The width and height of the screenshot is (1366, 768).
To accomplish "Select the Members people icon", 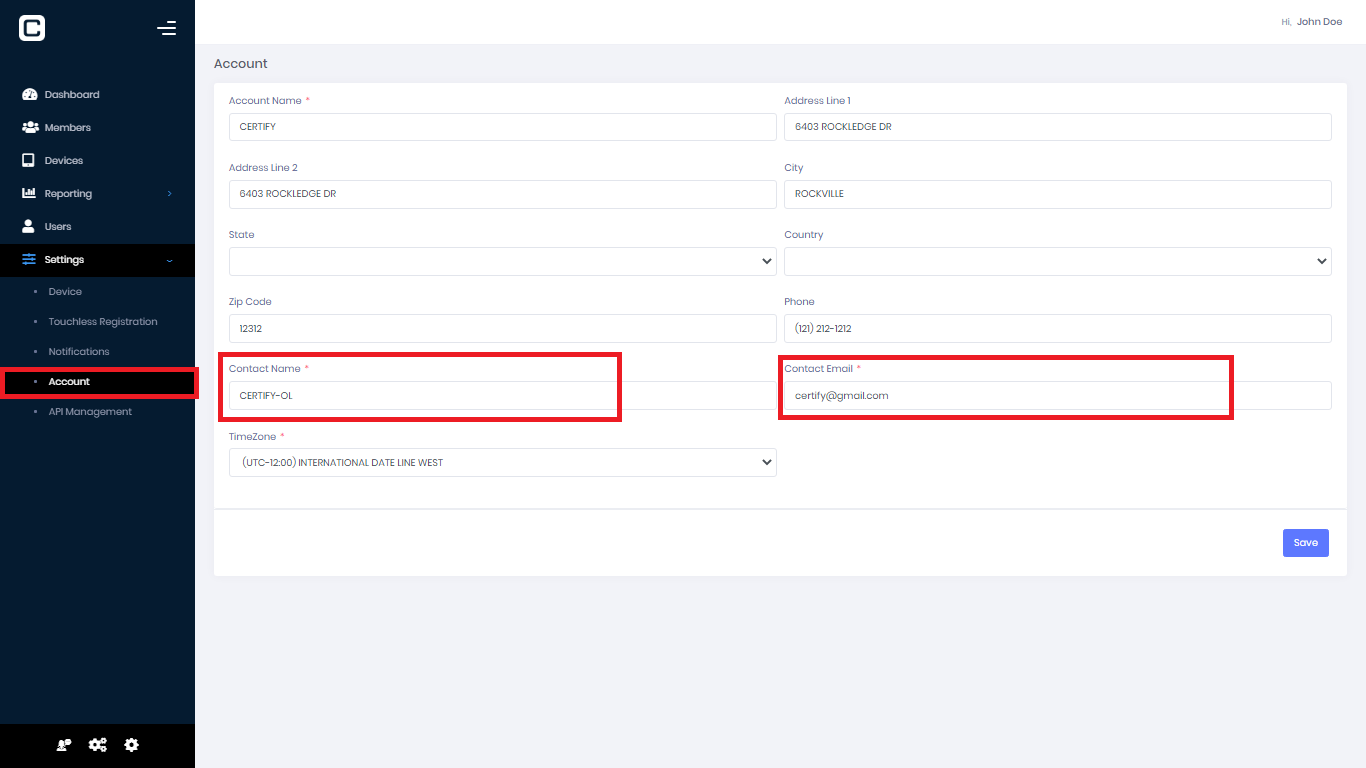I will point(30,127).
